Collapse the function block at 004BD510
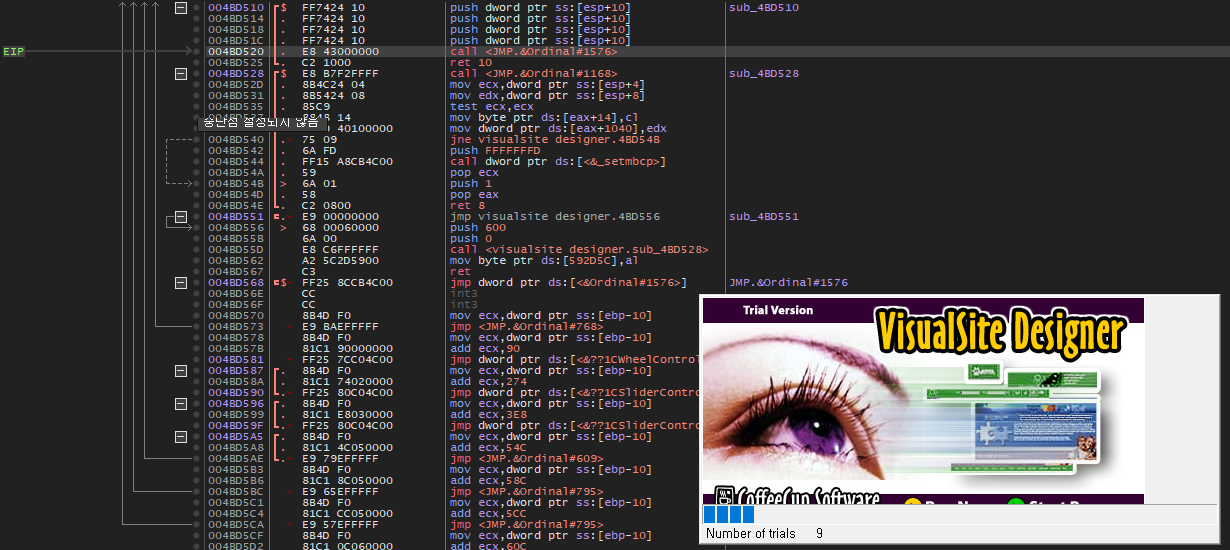The height and width of the screenshot is (550, 1230). point(181,7)
